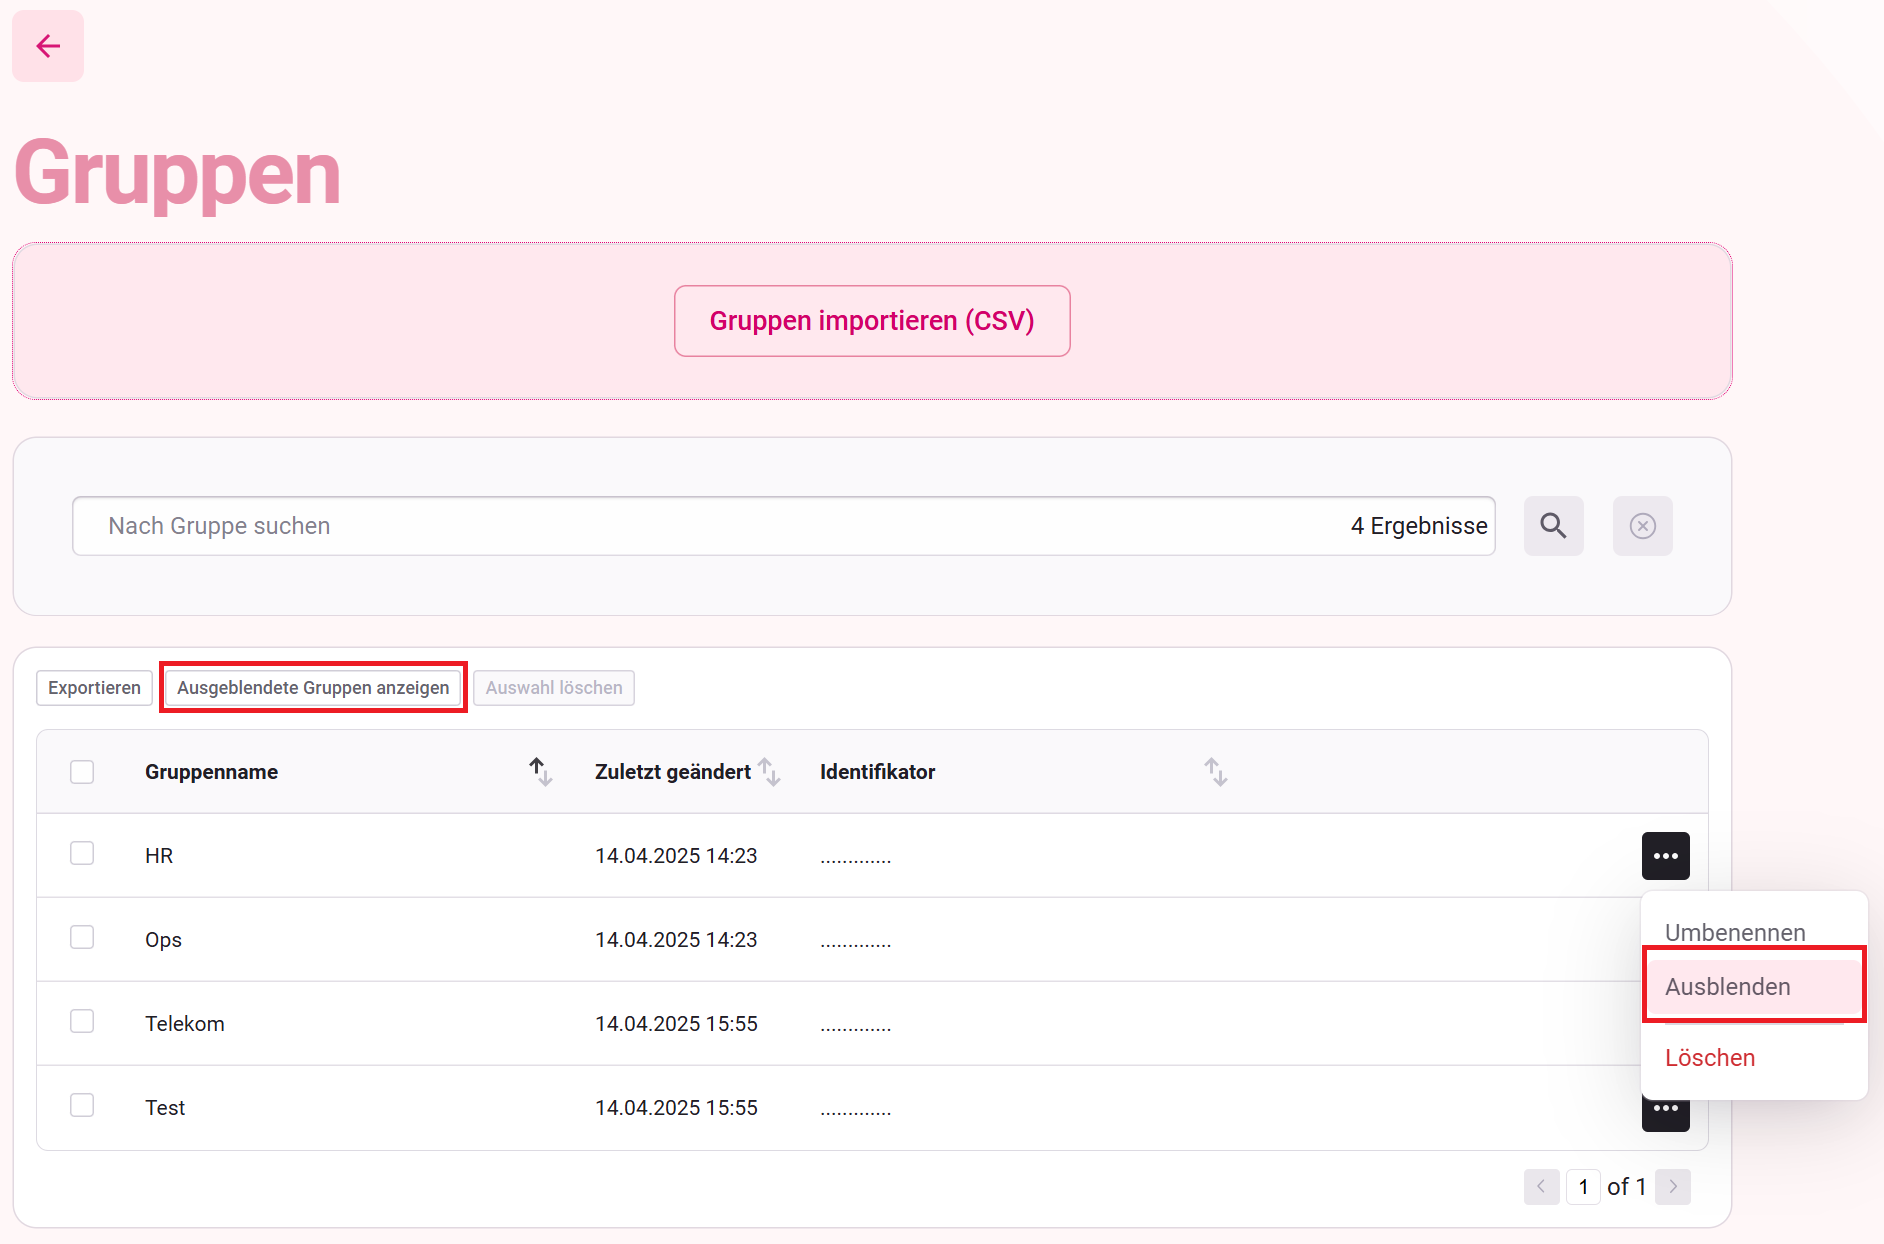The width and height of the screenshot is (1884, 1244).
Task: Click Gruppen importieren (CSV) button
Action: pyautogui.click(x=872, y=321)
